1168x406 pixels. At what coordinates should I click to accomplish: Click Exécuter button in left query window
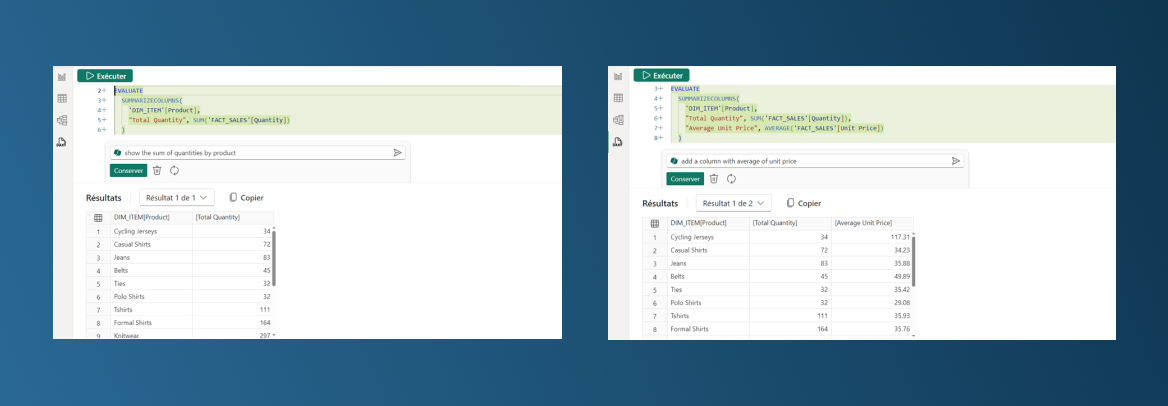105,76
